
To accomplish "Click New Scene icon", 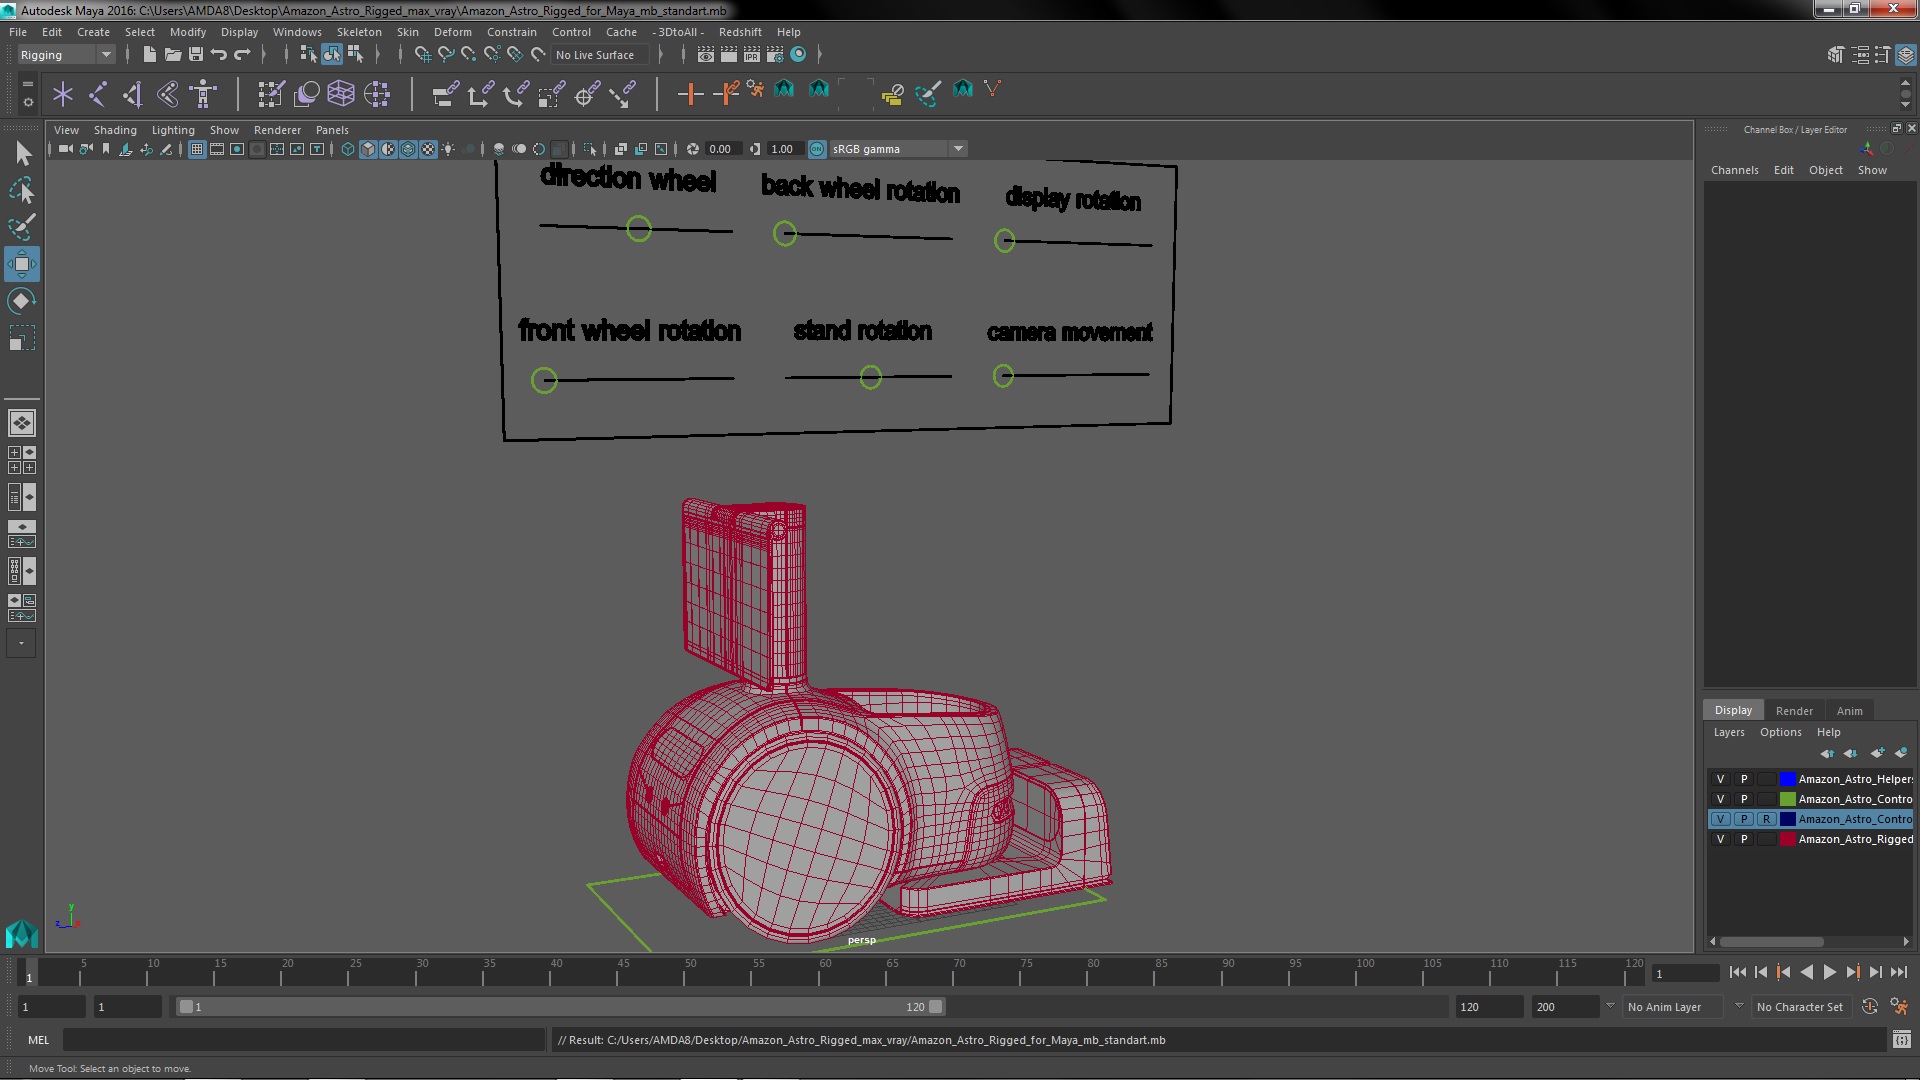I will pyautogui.click(x=149, y=55).
